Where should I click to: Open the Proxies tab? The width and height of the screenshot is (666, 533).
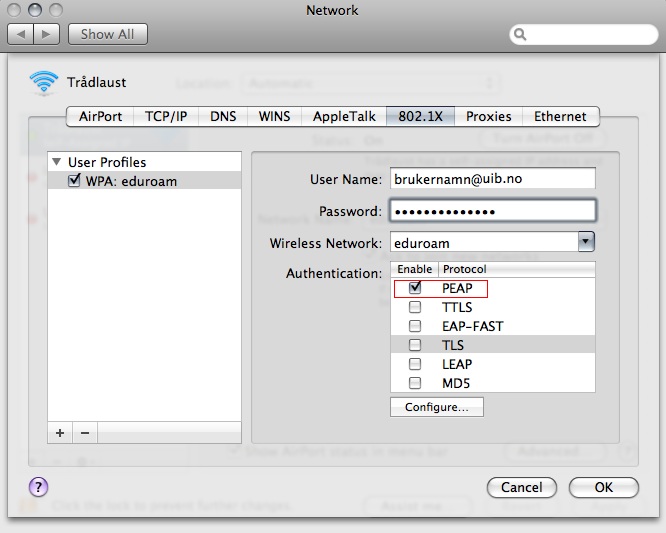click(x=488, y=116)
